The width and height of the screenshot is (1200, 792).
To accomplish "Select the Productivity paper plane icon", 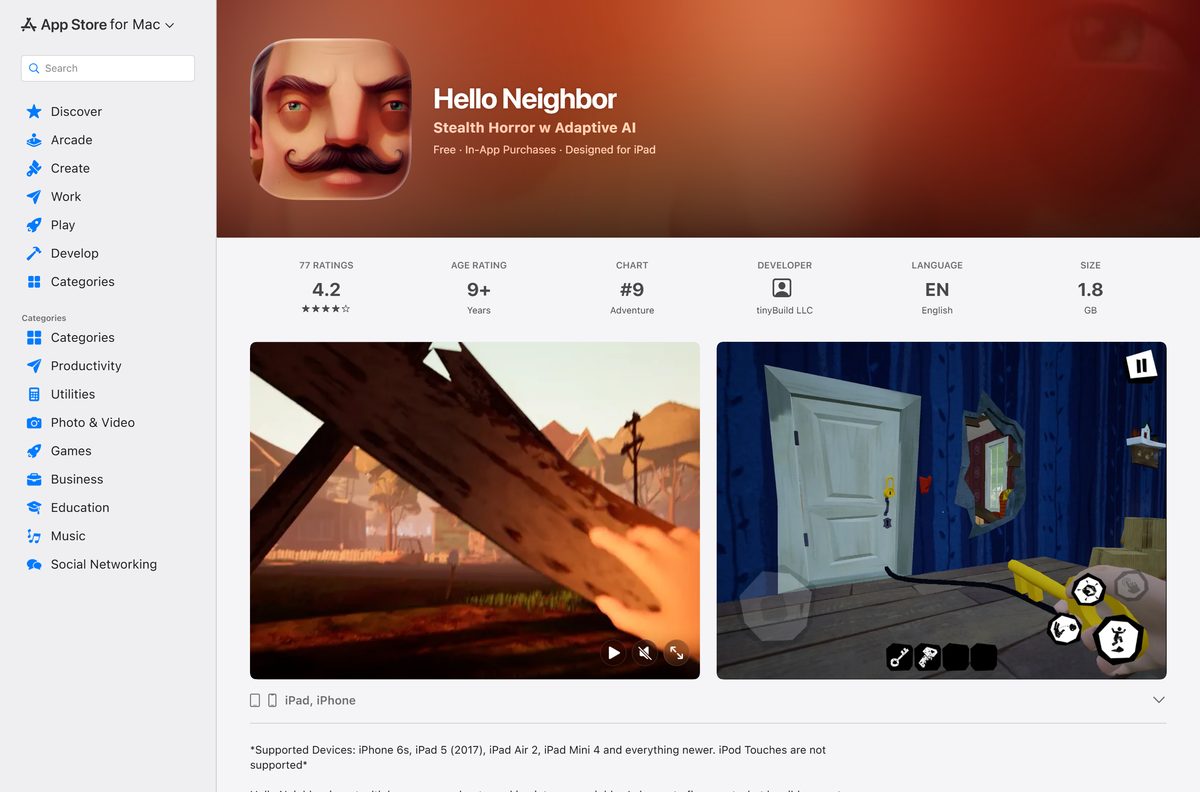I will [34, 366].
